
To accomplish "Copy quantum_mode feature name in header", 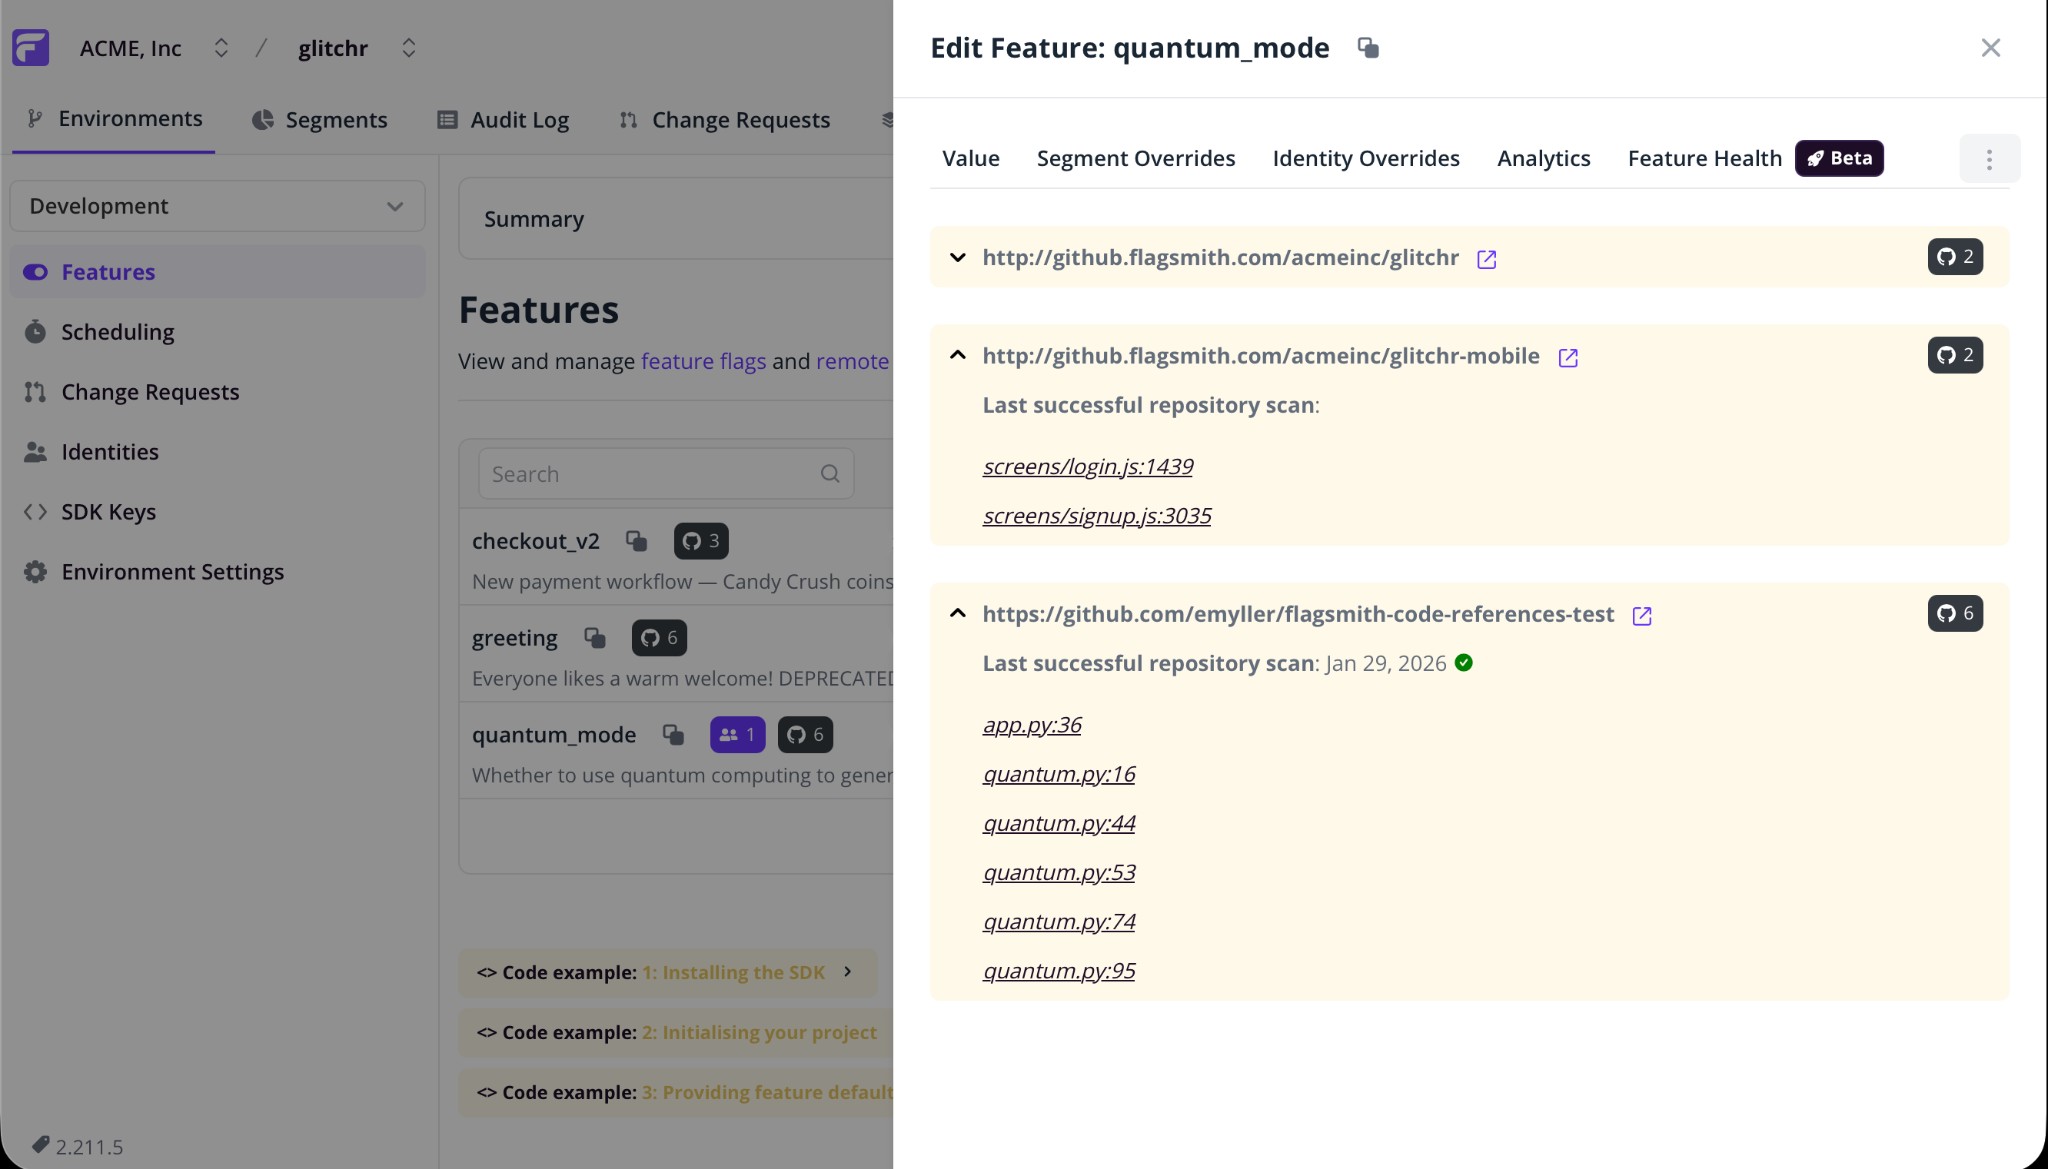I will pos(1368,48).
